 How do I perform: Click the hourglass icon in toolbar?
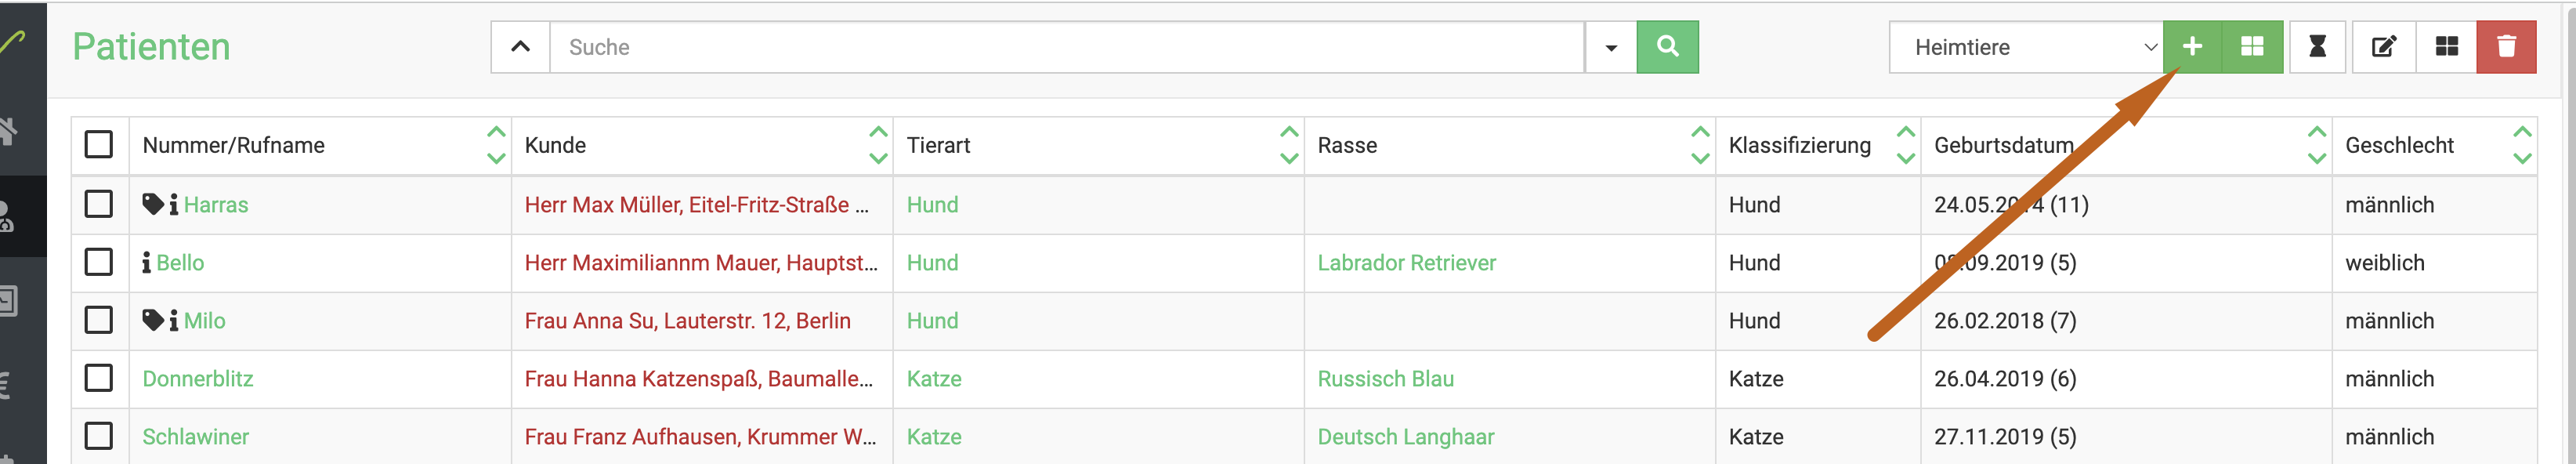click(x=2317, y=47)
